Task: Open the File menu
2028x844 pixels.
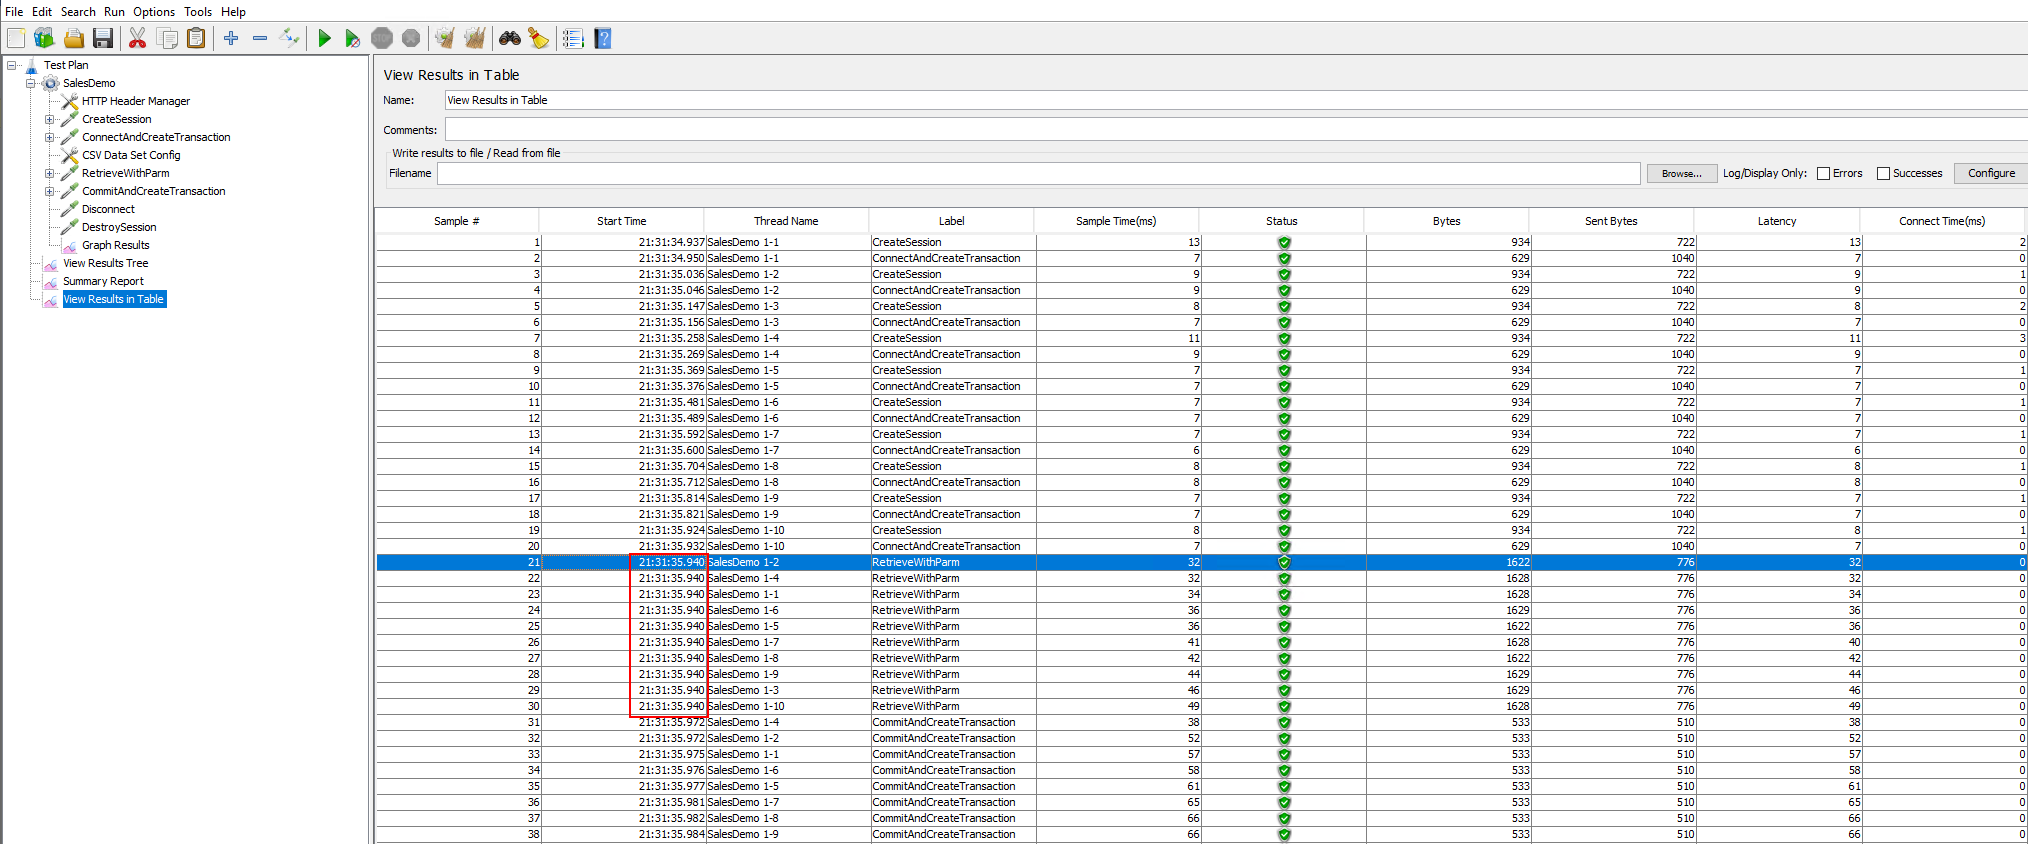Action: click(14, 12)
